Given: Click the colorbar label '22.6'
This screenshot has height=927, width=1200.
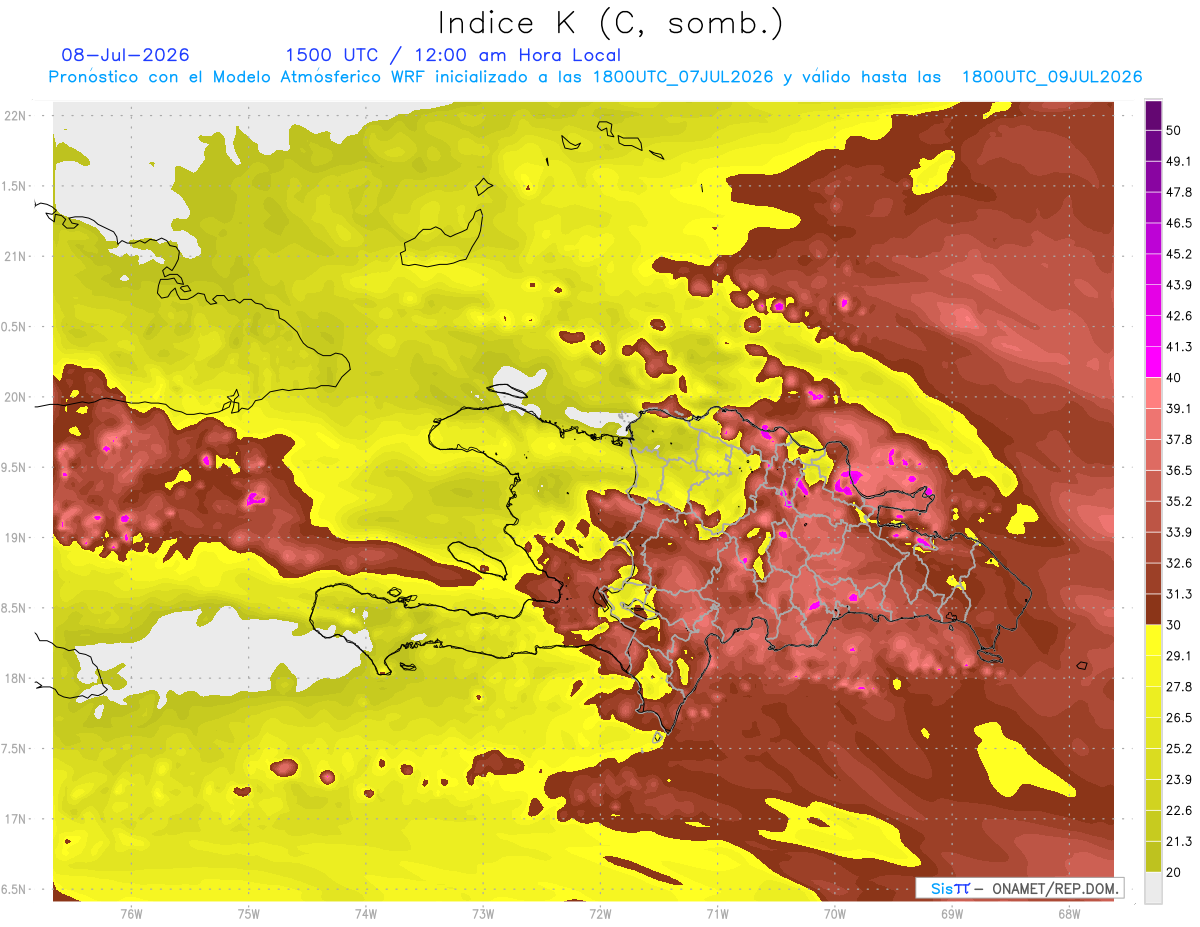Looking at the screenshot, I should pyautogui.click(x=1179, y=810).
